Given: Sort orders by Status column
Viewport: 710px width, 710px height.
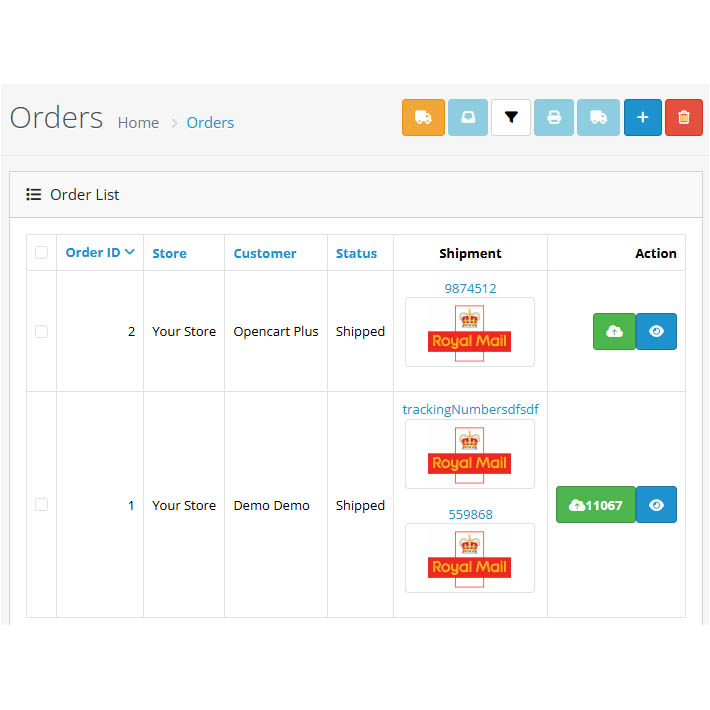Looking at the screenshot, I should 356,253.
